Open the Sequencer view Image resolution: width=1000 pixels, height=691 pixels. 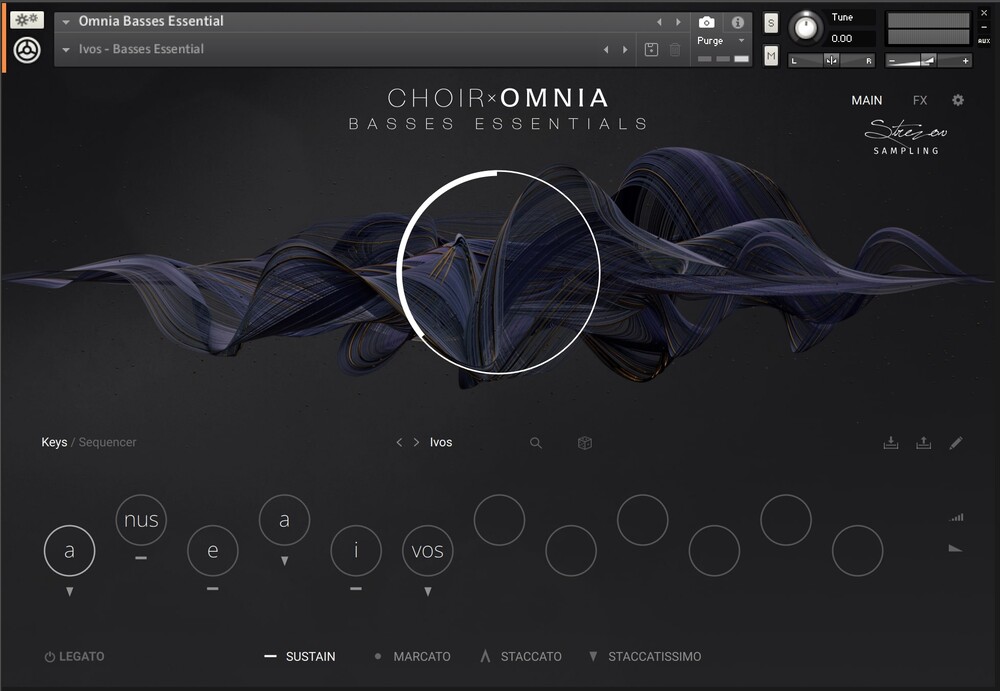[x=107, y=441]
